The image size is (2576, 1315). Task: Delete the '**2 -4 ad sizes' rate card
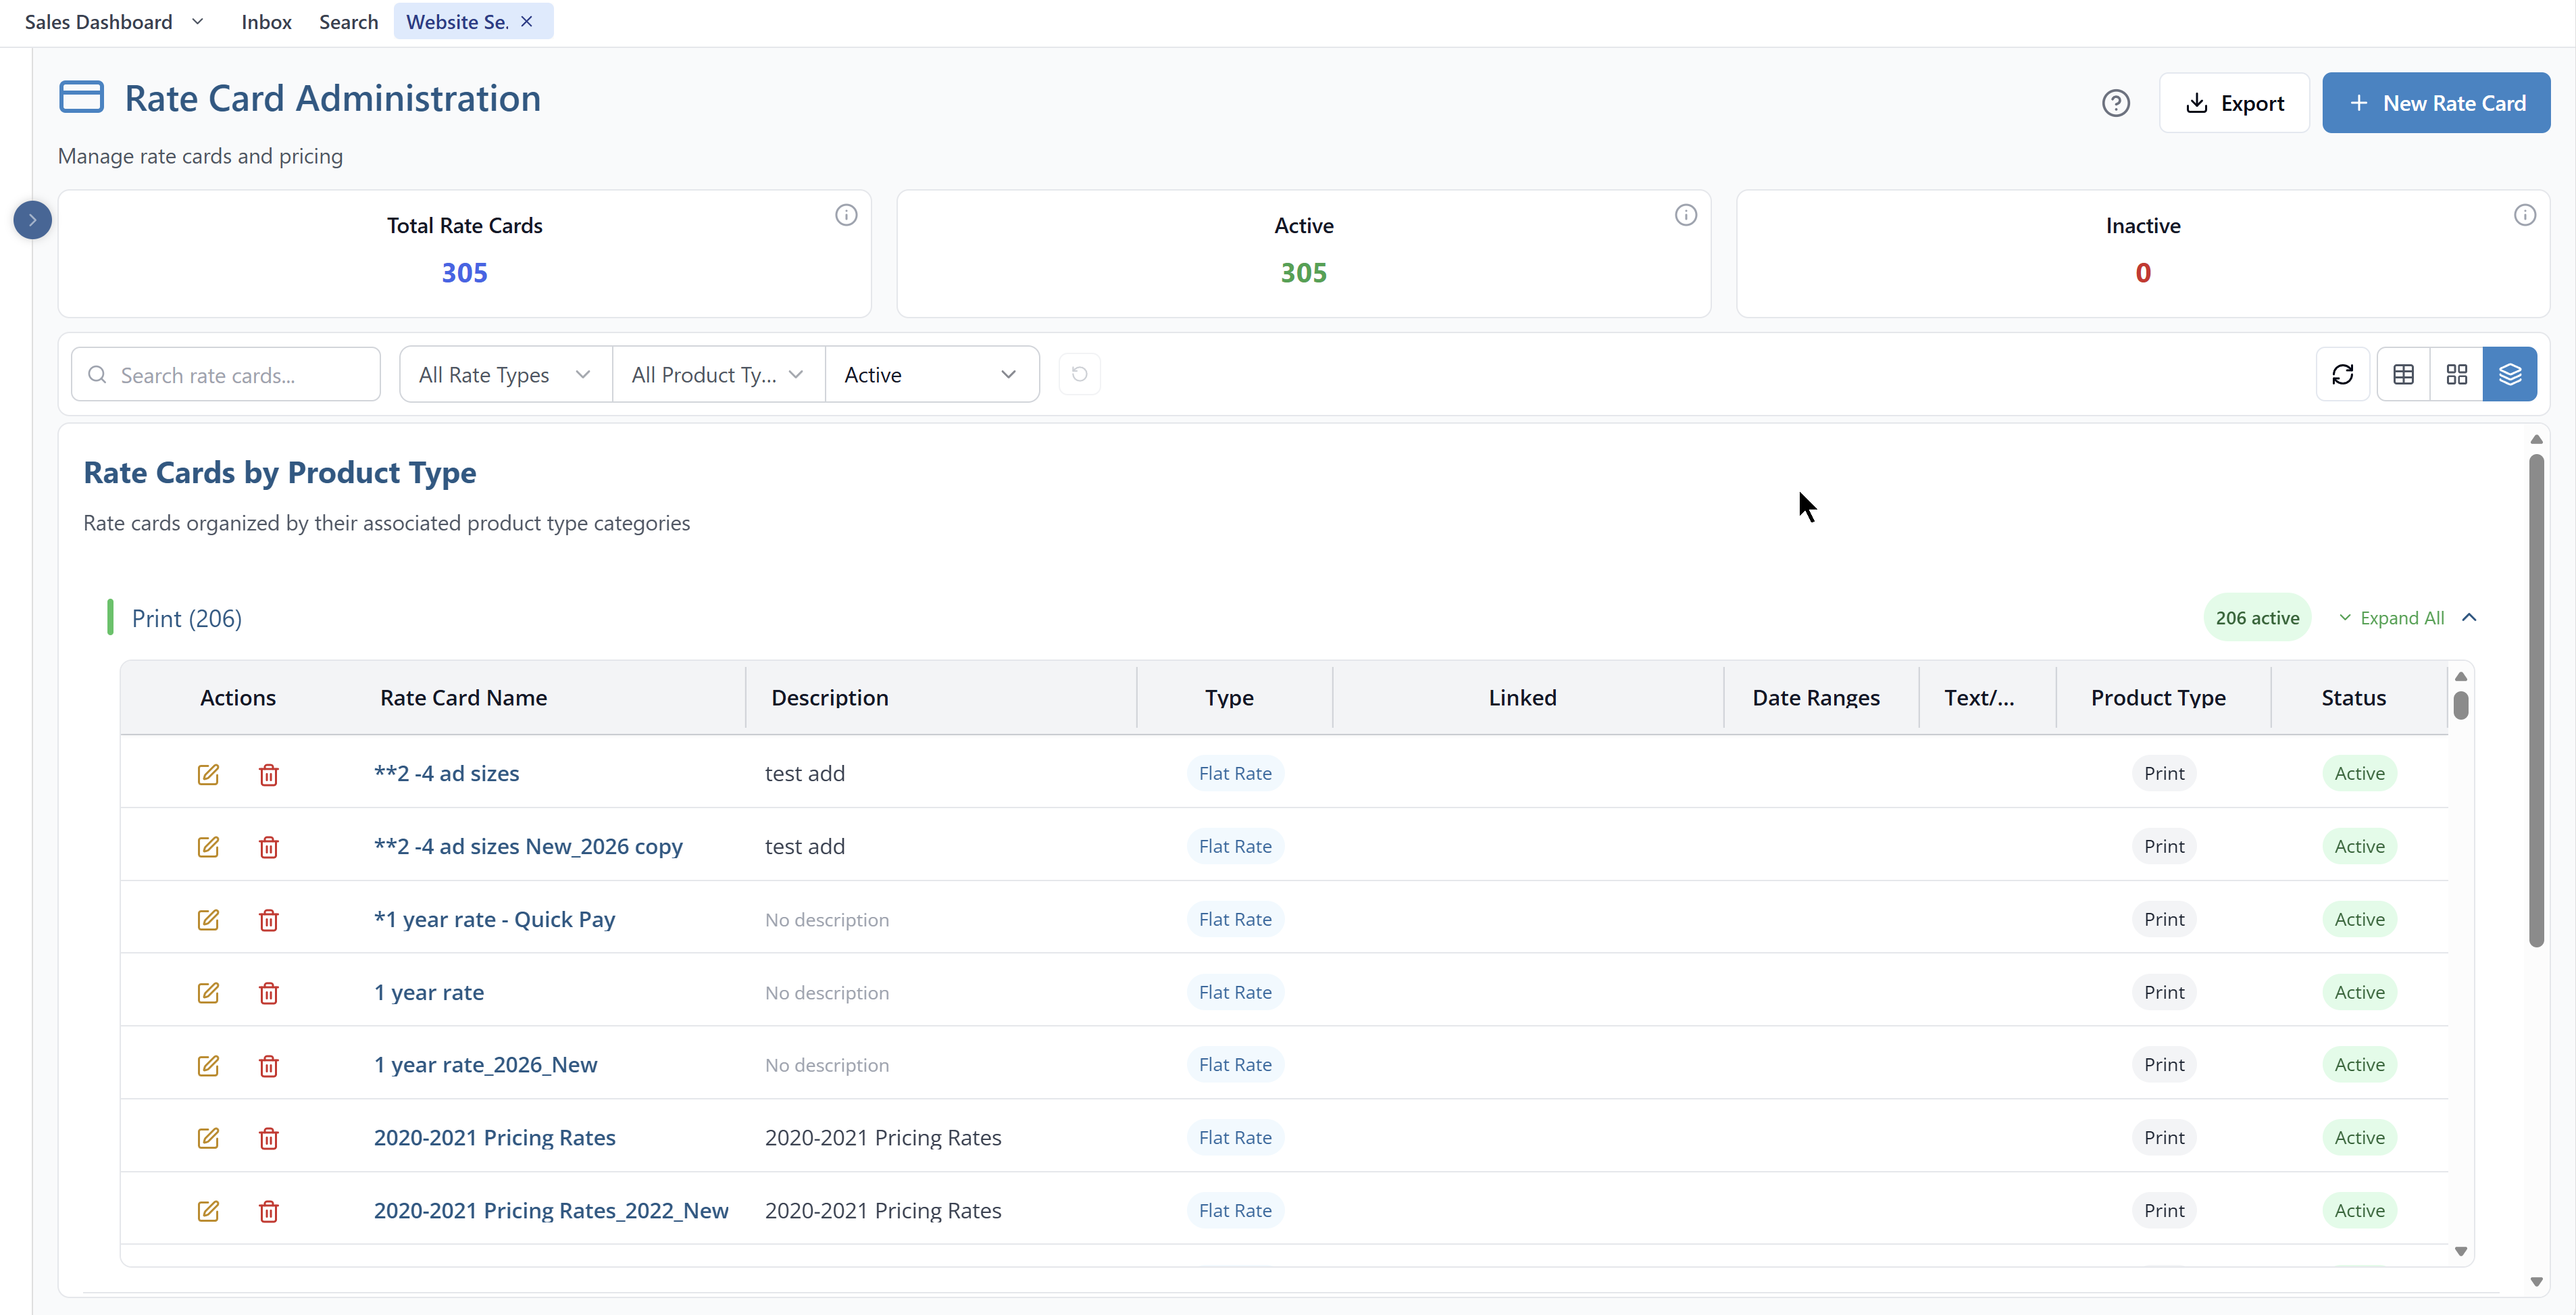[268, 774]
